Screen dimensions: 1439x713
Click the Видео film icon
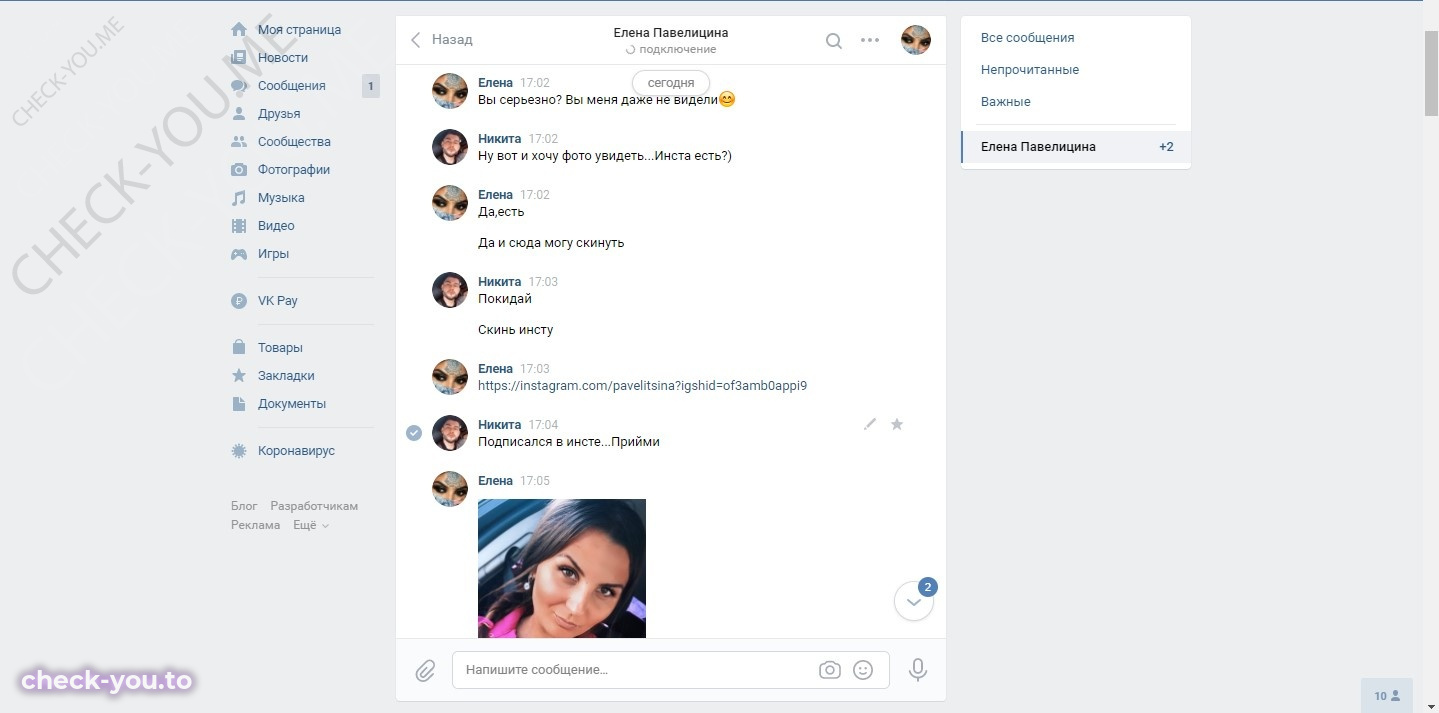239,226
